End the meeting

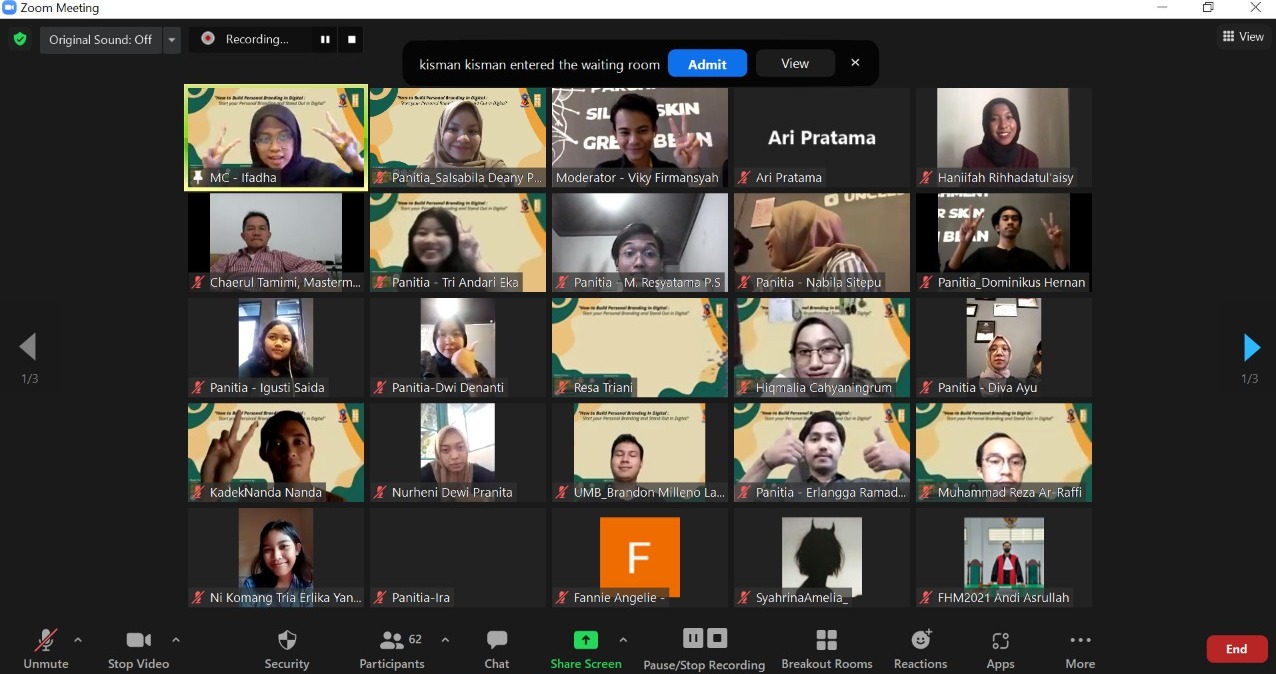[x=1236, y=648]
